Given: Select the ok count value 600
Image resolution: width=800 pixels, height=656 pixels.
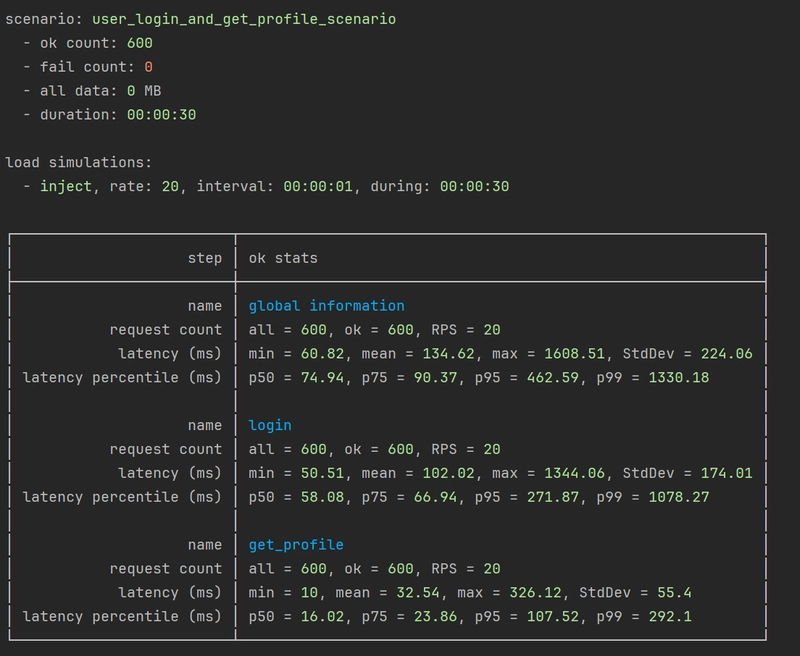Looking at the screenshot, I should [x=139, y=43].
